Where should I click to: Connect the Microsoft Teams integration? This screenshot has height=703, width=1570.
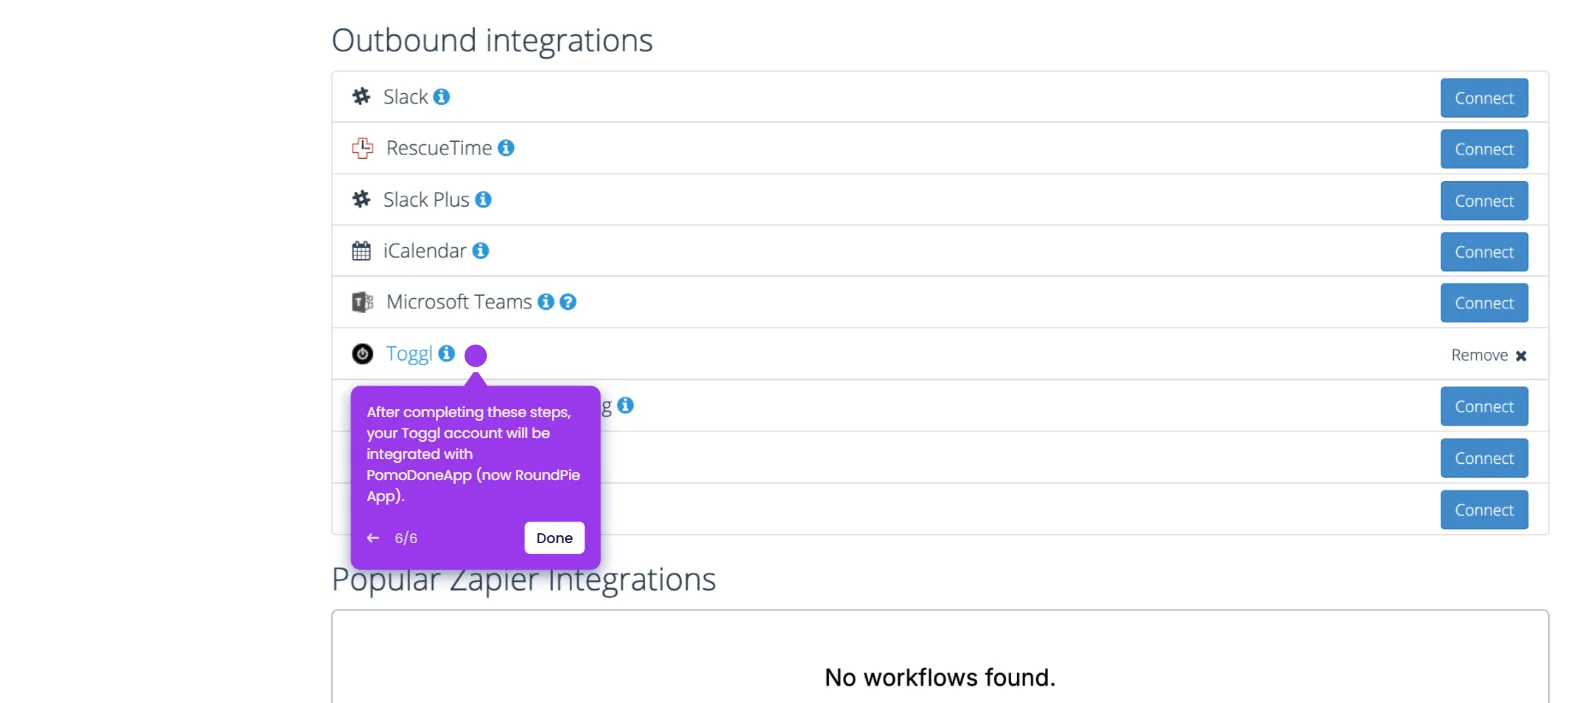(x=1484, y=303)
